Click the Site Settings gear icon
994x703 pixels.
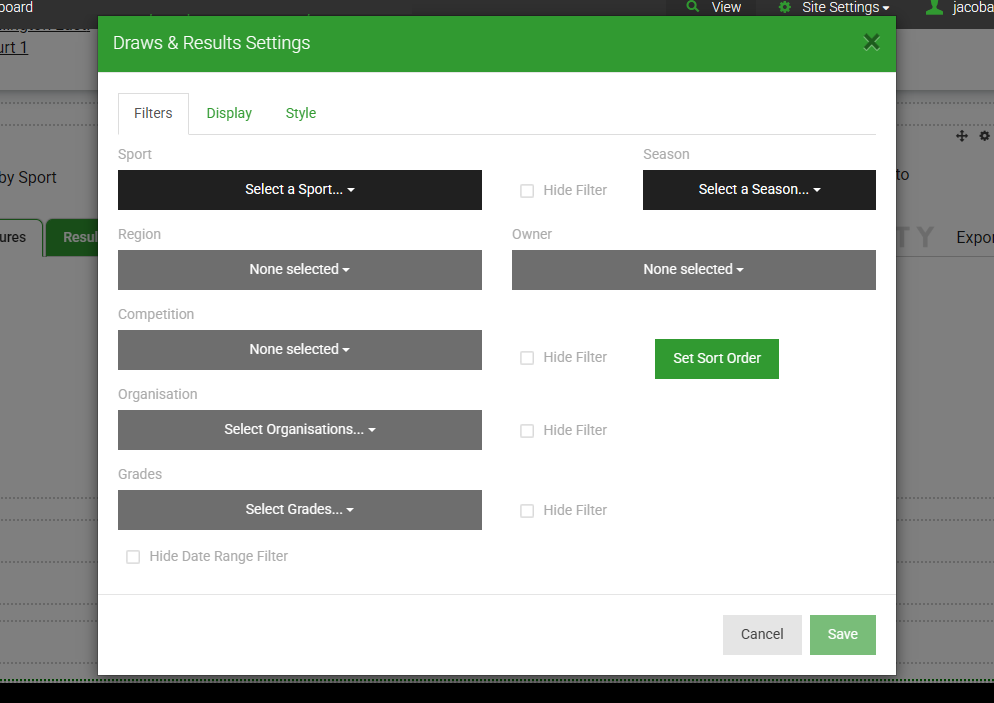[x=785, y=7]
